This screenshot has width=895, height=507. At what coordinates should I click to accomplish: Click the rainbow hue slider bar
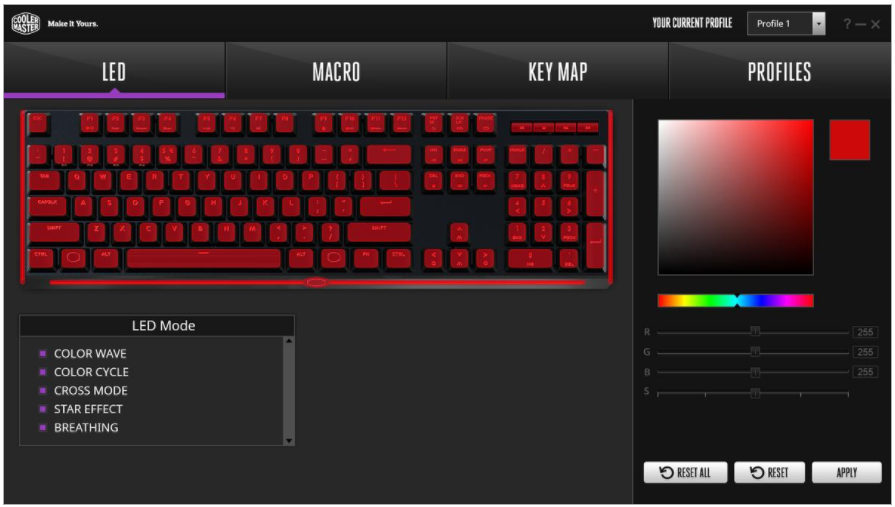[736, 300]
